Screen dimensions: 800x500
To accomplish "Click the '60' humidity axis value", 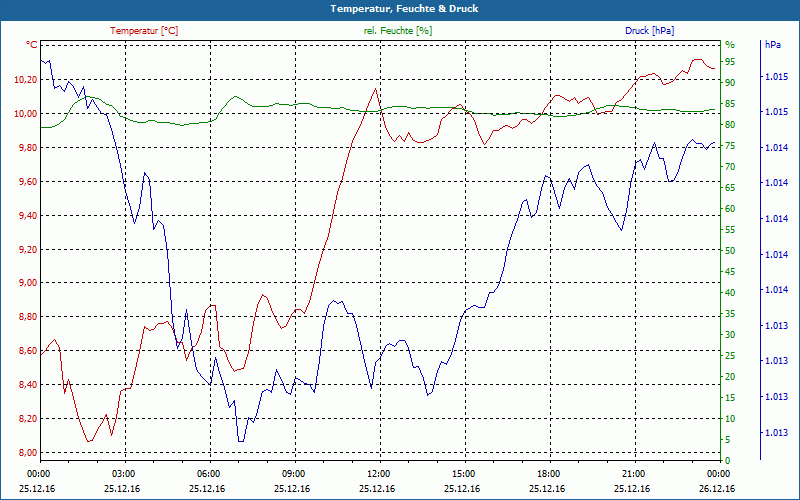I will [730, 209].
